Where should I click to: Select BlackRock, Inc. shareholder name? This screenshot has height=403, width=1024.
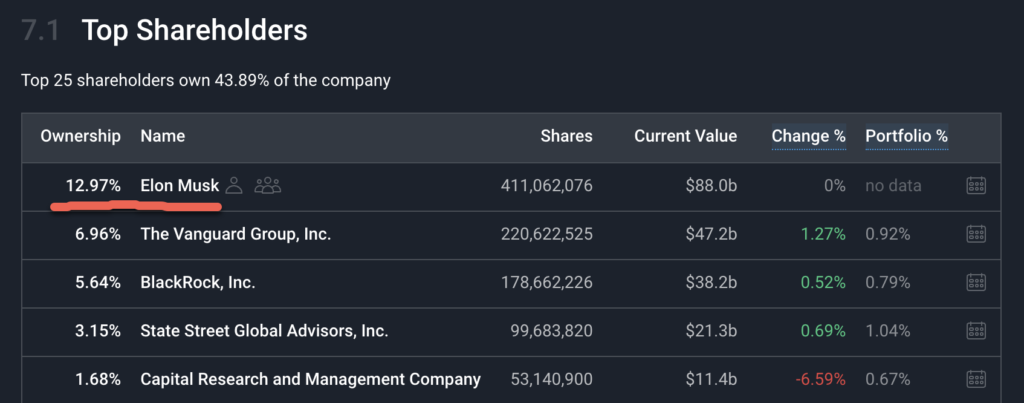pyautogui.click(x=198, y=283)
